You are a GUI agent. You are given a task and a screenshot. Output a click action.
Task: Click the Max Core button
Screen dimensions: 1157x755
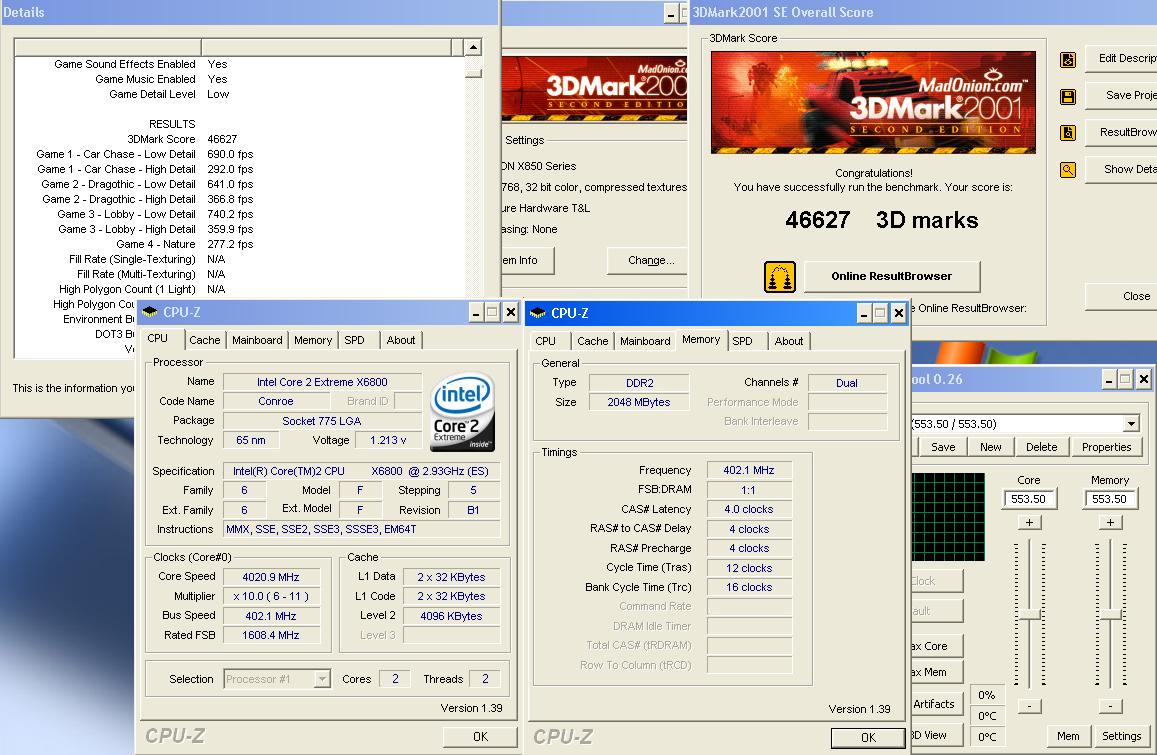[937, 646]
